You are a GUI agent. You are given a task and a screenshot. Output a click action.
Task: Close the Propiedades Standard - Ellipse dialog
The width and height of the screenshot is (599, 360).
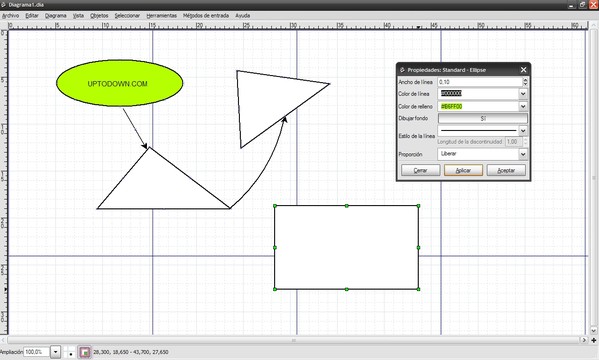click(523, 70)
